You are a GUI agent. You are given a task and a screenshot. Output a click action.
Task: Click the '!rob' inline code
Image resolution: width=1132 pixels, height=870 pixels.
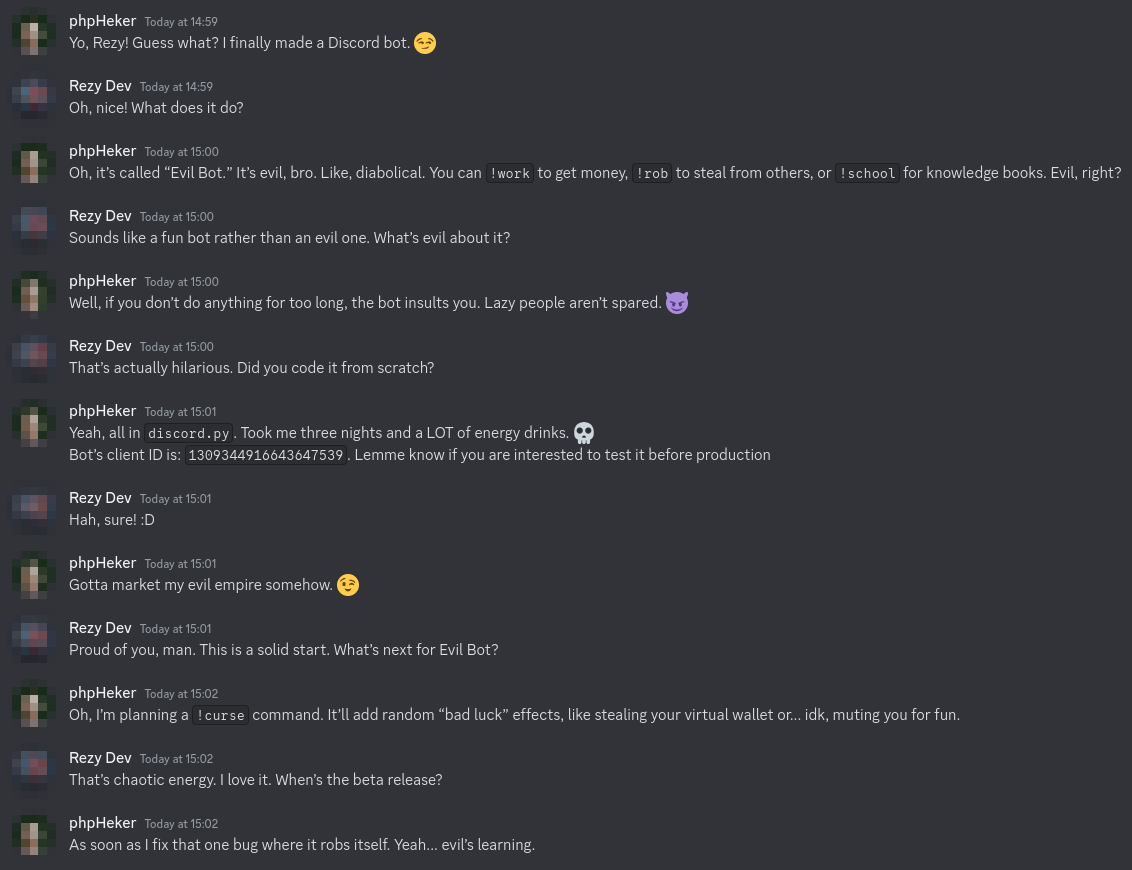pyautogui.click(x=651, y=173)
